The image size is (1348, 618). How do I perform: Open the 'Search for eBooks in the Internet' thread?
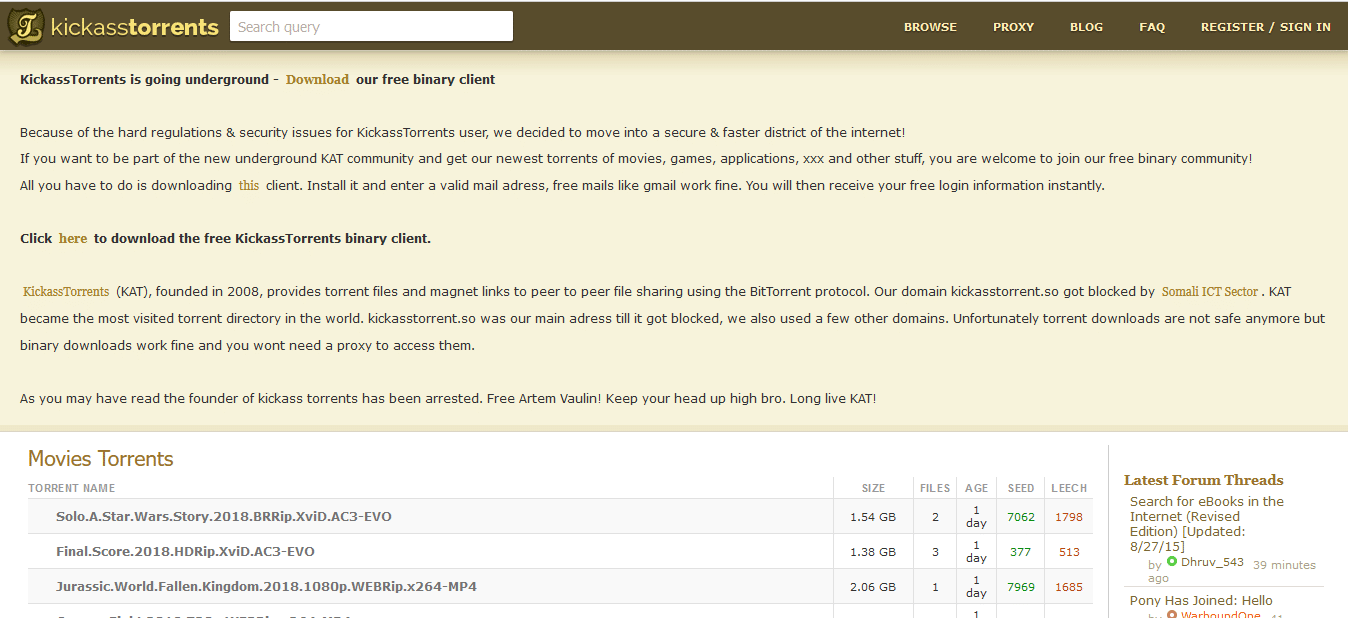(x=1207, y=524)
